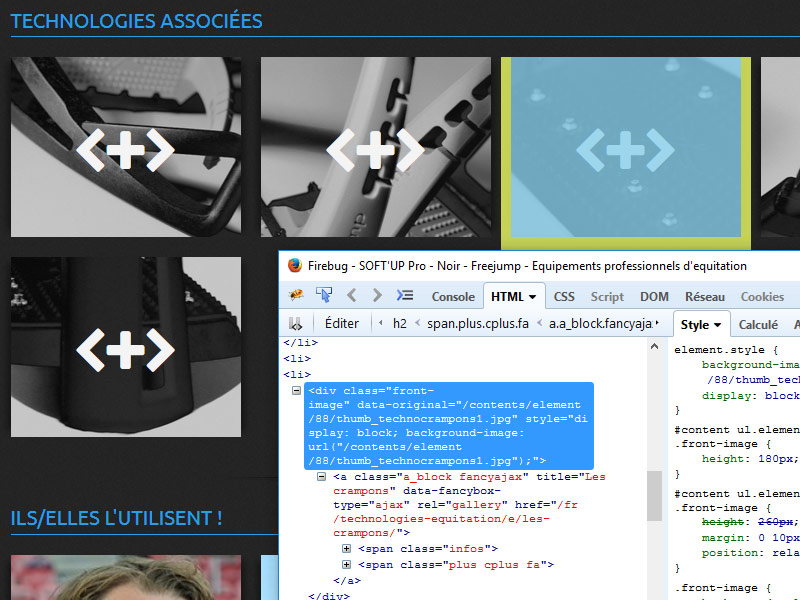The image size is (800, 600).
Task: Switch to the Cookies tab
Action: click(762, 296)
